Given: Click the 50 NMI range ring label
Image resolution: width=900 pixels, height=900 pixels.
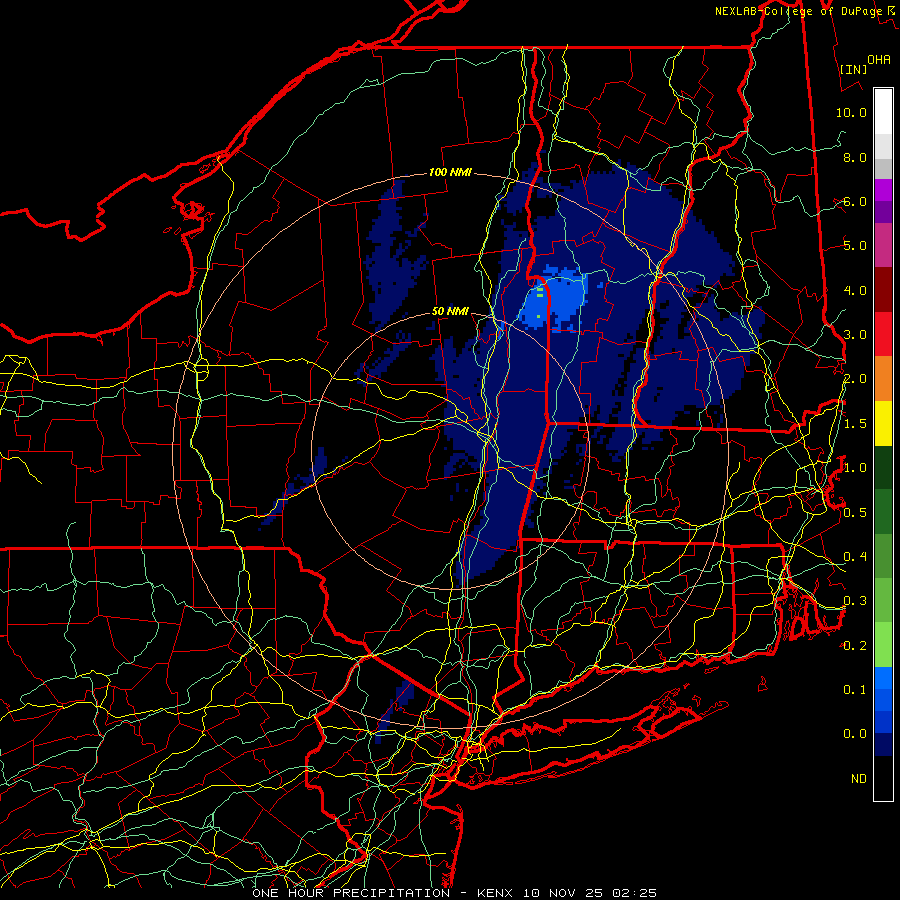Looking at the screenshot, I should coord(450,311).
